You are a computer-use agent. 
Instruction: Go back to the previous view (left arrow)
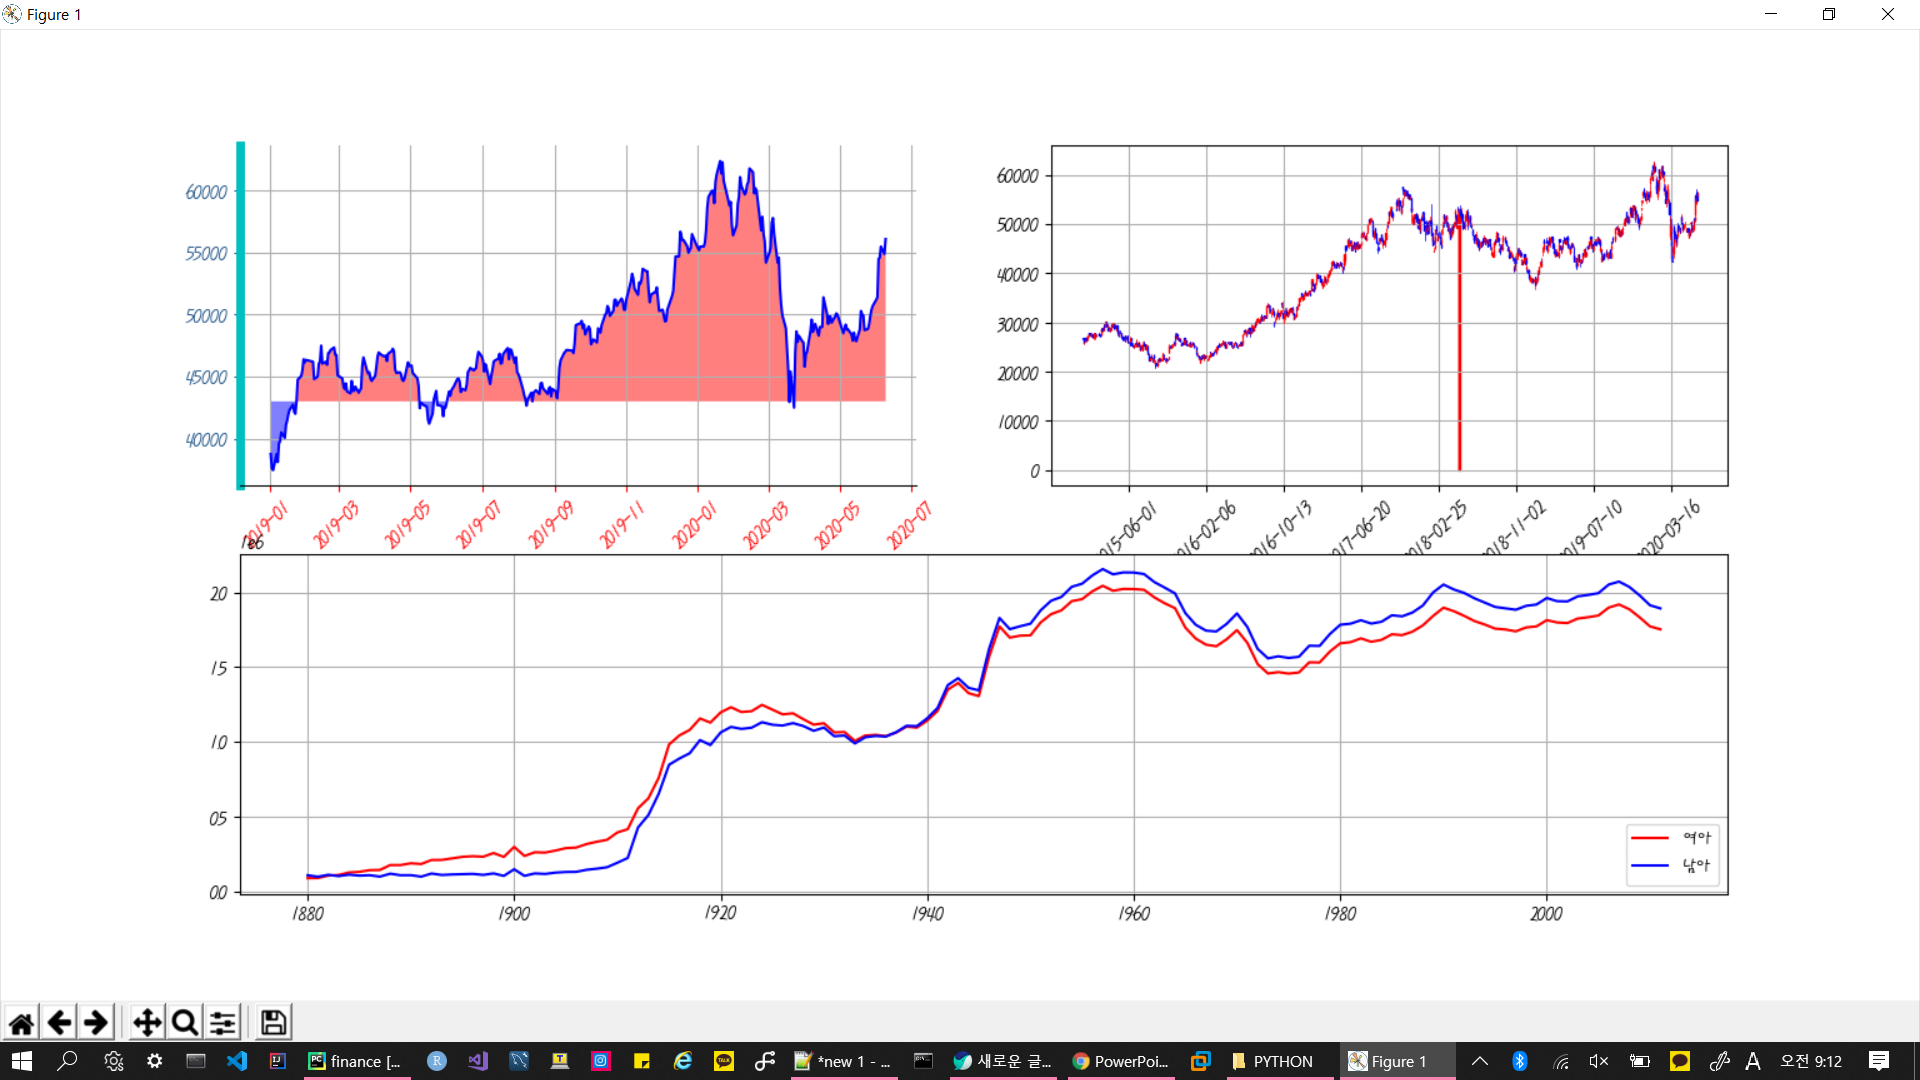59,1022
